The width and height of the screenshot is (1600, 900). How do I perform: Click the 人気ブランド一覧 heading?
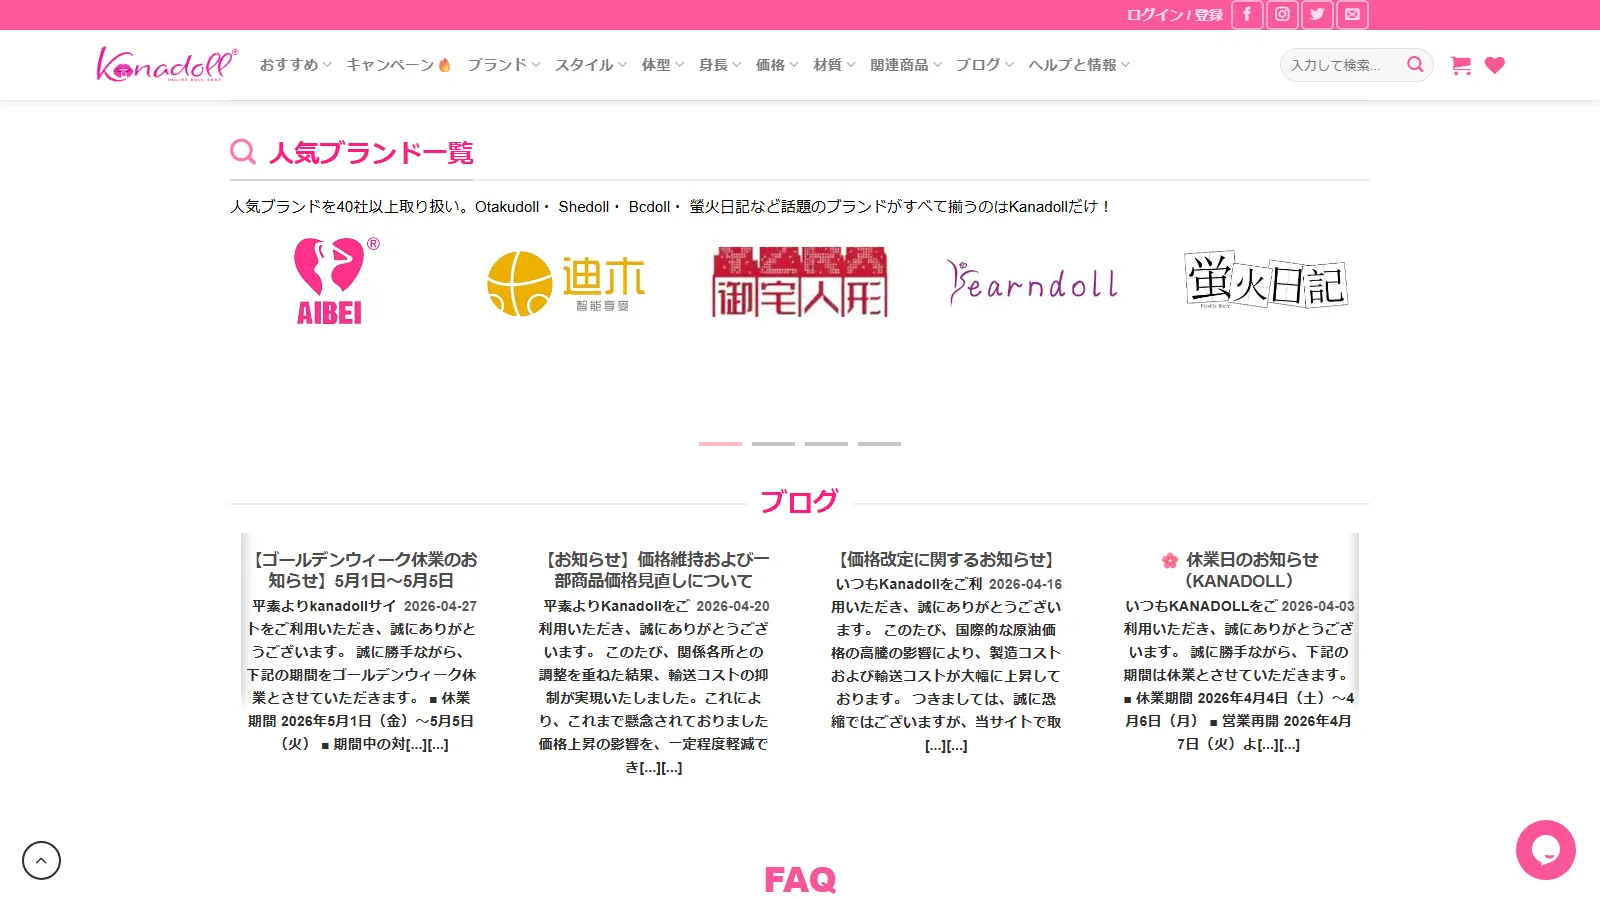[x=371, y=153]
